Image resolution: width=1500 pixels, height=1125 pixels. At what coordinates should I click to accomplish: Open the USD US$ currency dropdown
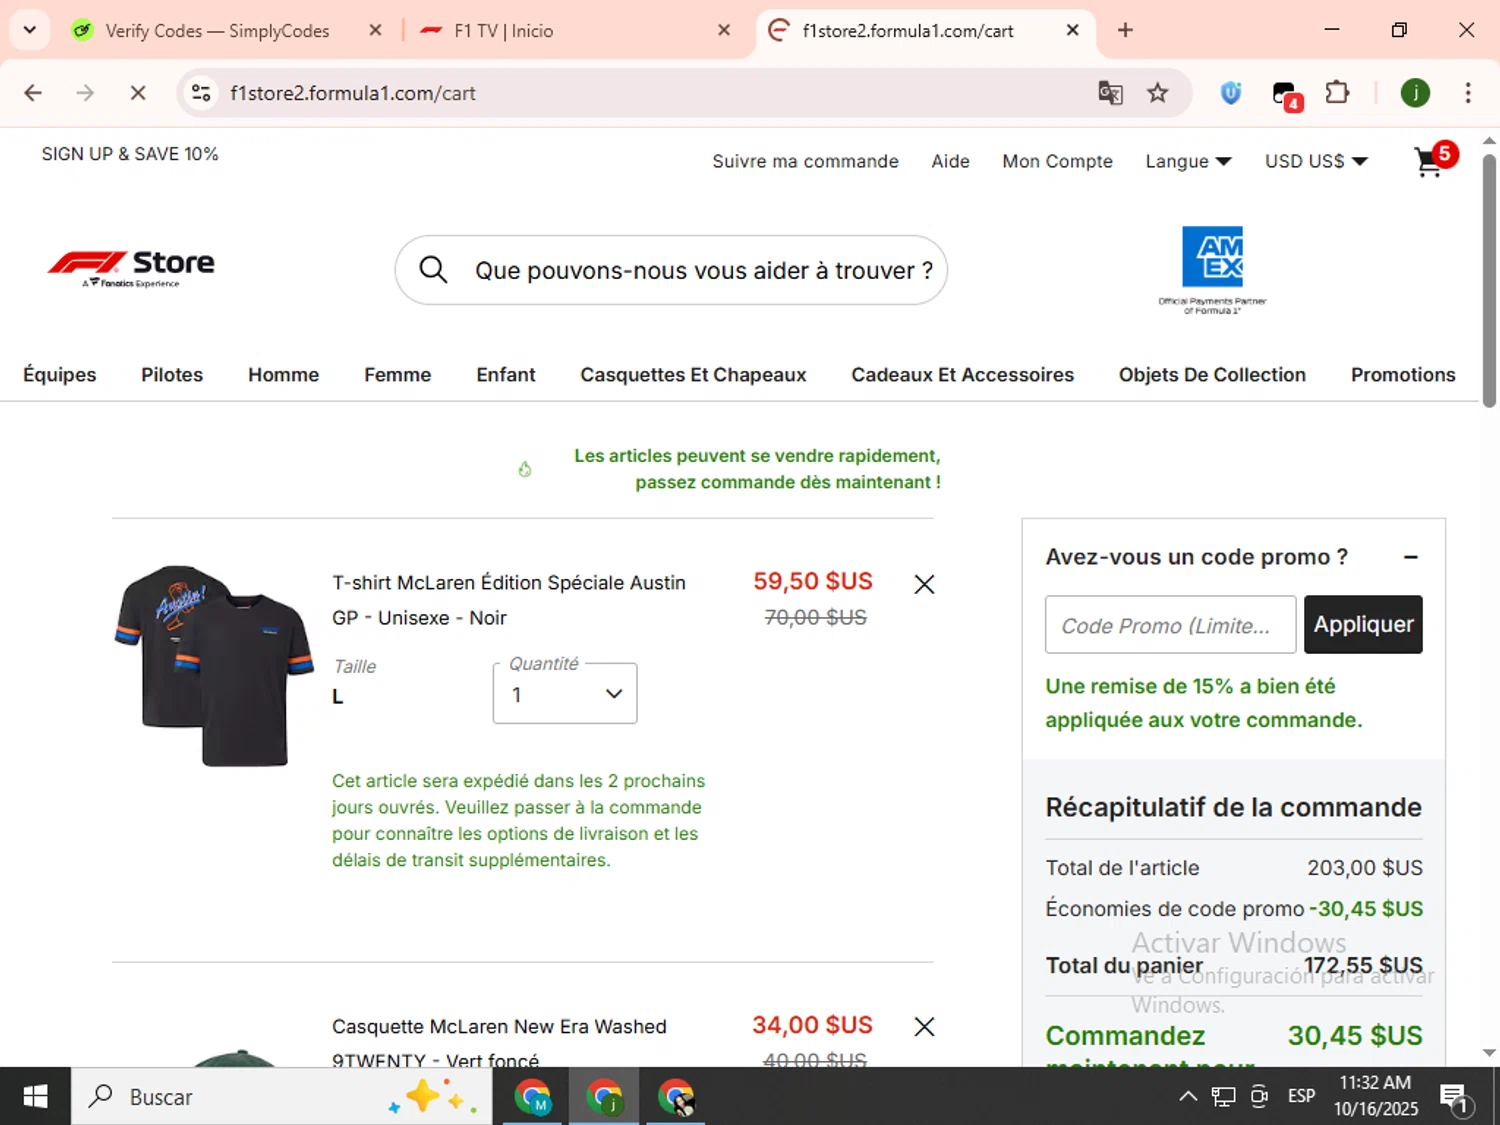[1316, 161]
